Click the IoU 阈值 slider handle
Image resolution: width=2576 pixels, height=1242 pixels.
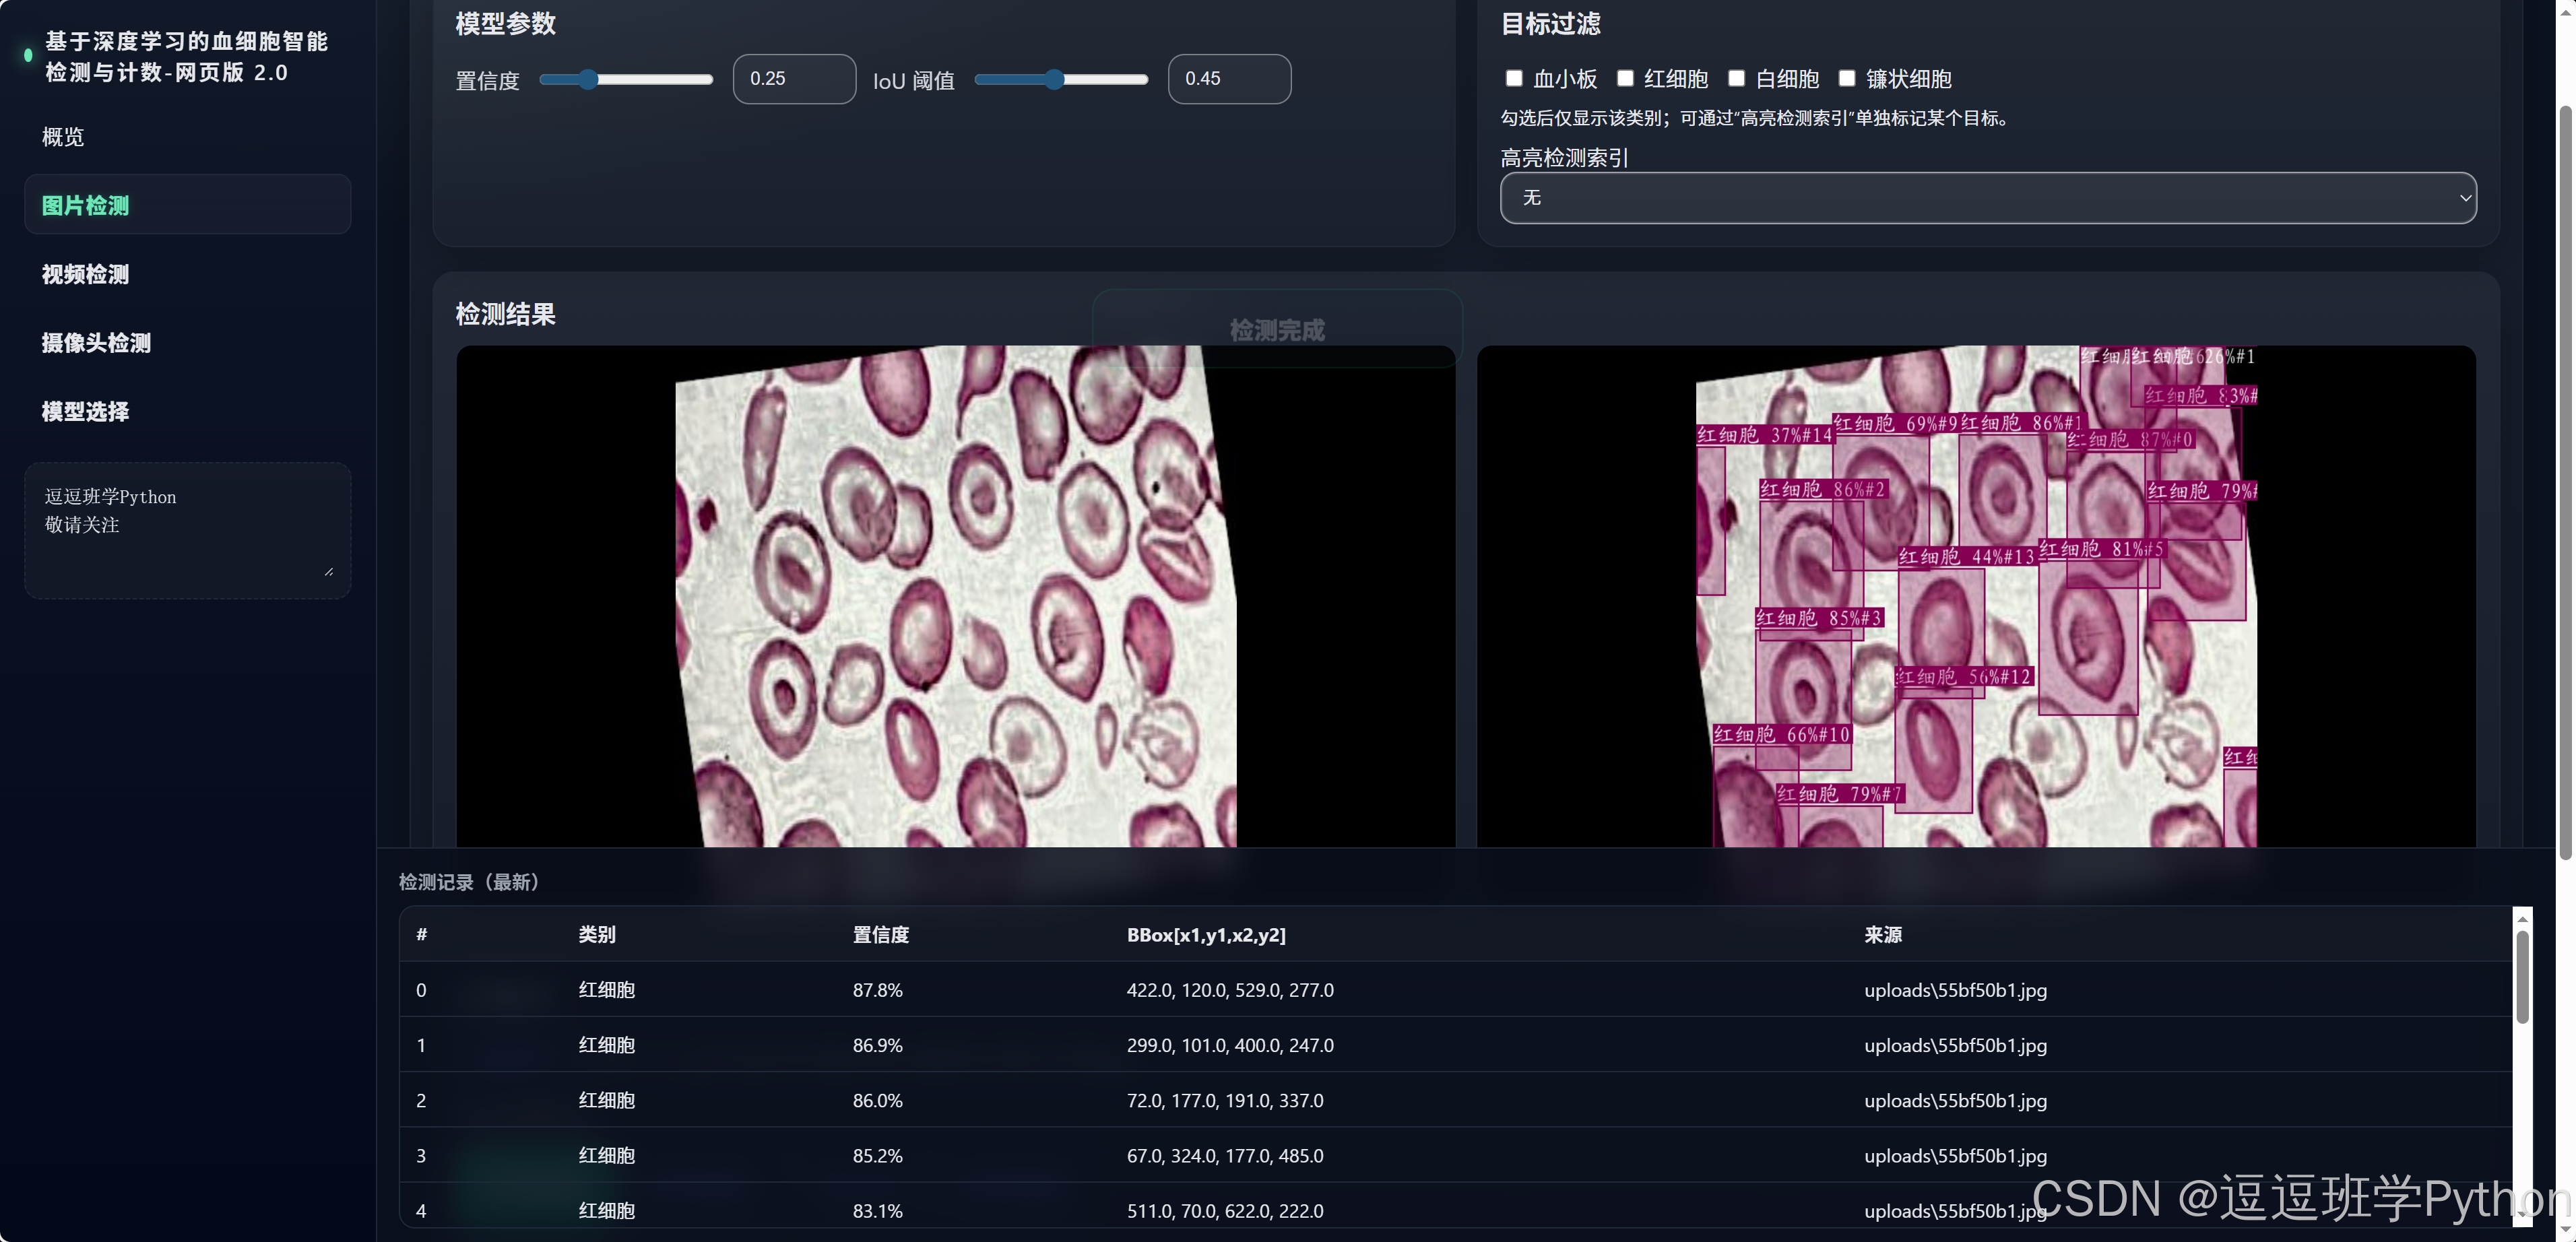pyautogui.click(x=1054, y=80)
